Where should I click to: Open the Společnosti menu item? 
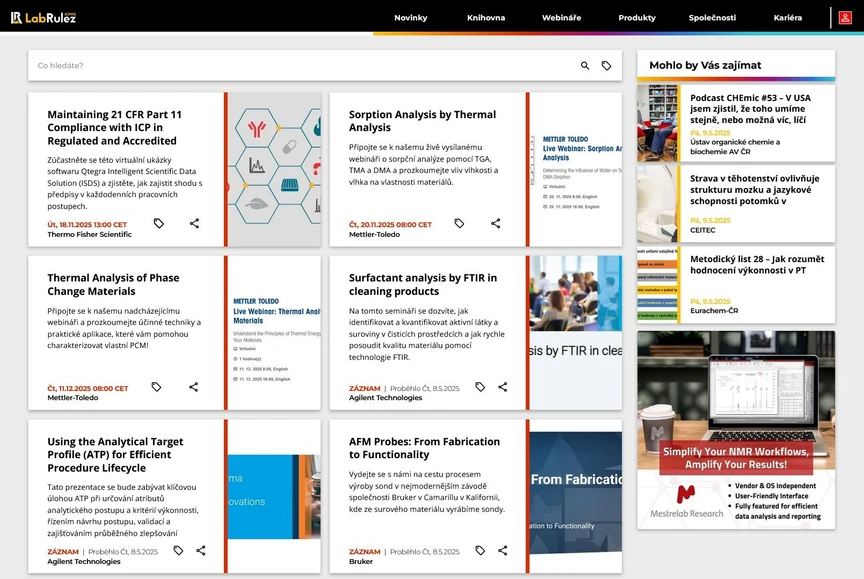[x=712, y=18]
